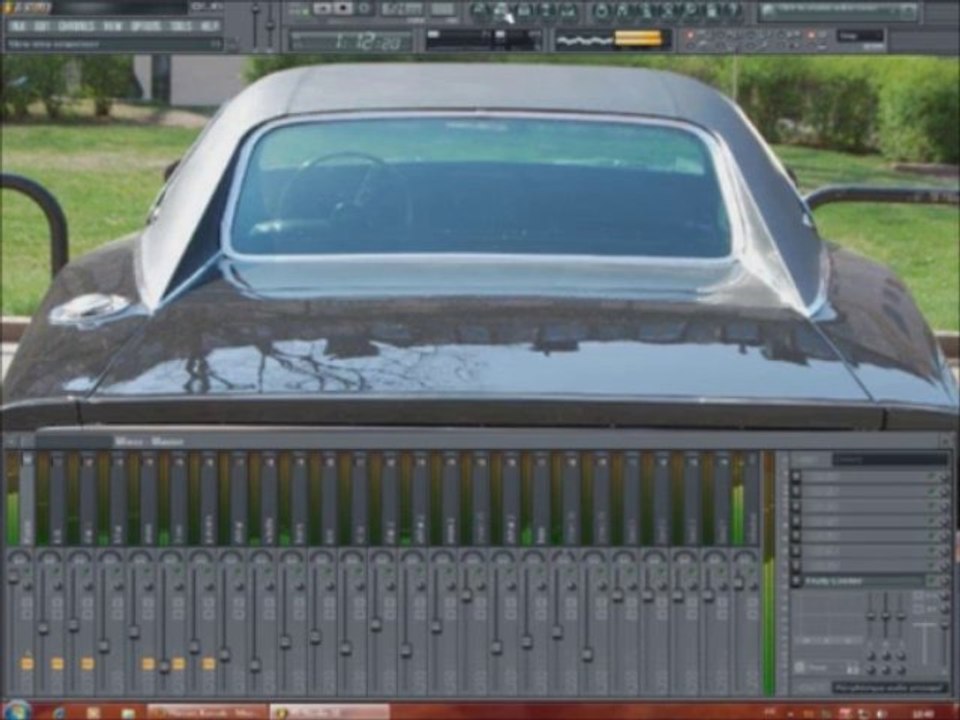960x720 pixels.
Task: Toggle the orange lit button on the Master strip
Action: [x=27, y=663]
